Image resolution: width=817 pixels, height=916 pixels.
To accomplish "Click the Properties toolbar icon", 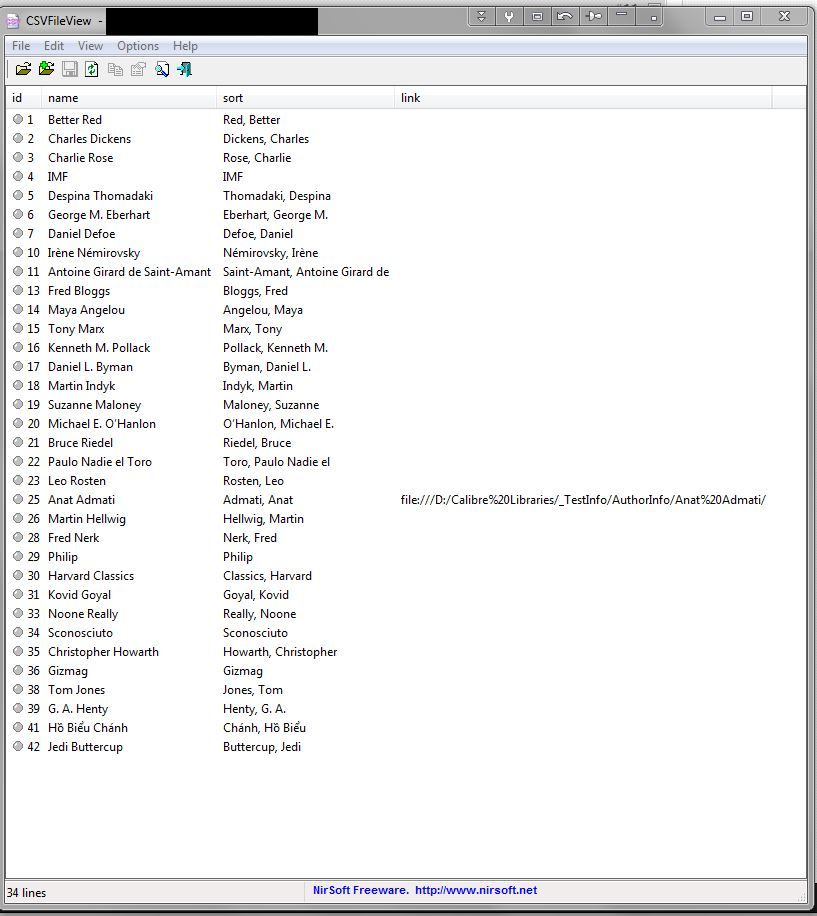I will click(x=138, y=70).
